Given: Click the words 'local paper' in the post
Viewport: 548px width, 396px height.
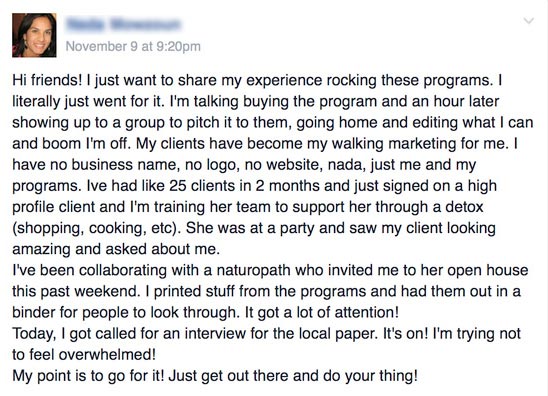Looking at the screenshot, I should [x=339, y=334].
